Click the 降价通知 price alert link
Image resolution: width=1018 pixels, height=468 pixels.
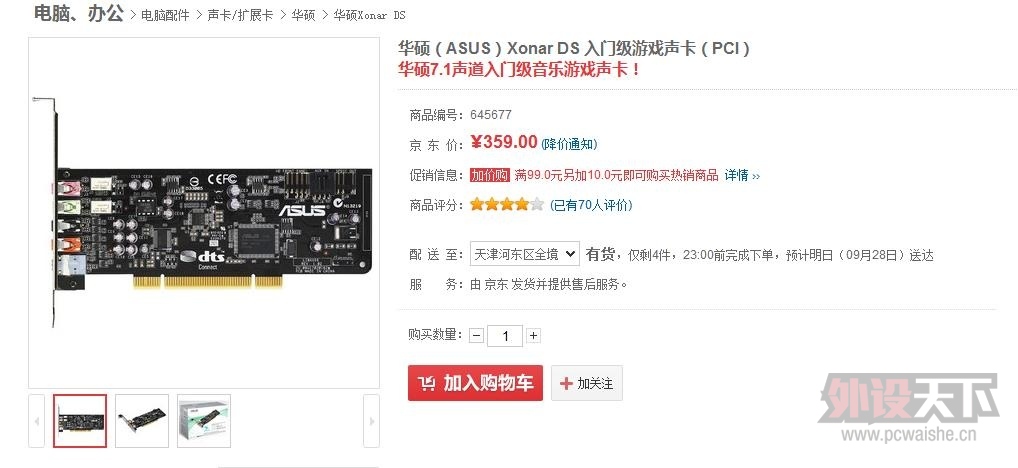(x=569, y=143)
